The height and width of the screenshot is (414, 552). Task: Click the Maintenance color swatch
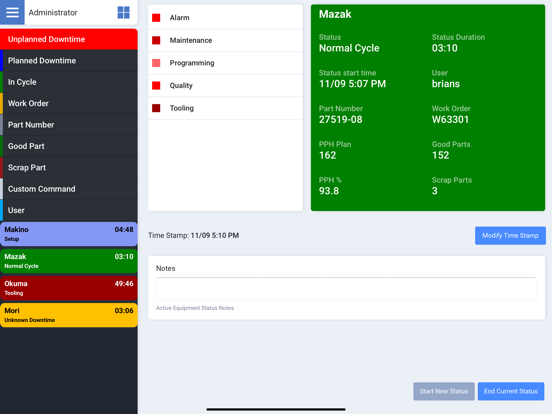pos(156,40)
